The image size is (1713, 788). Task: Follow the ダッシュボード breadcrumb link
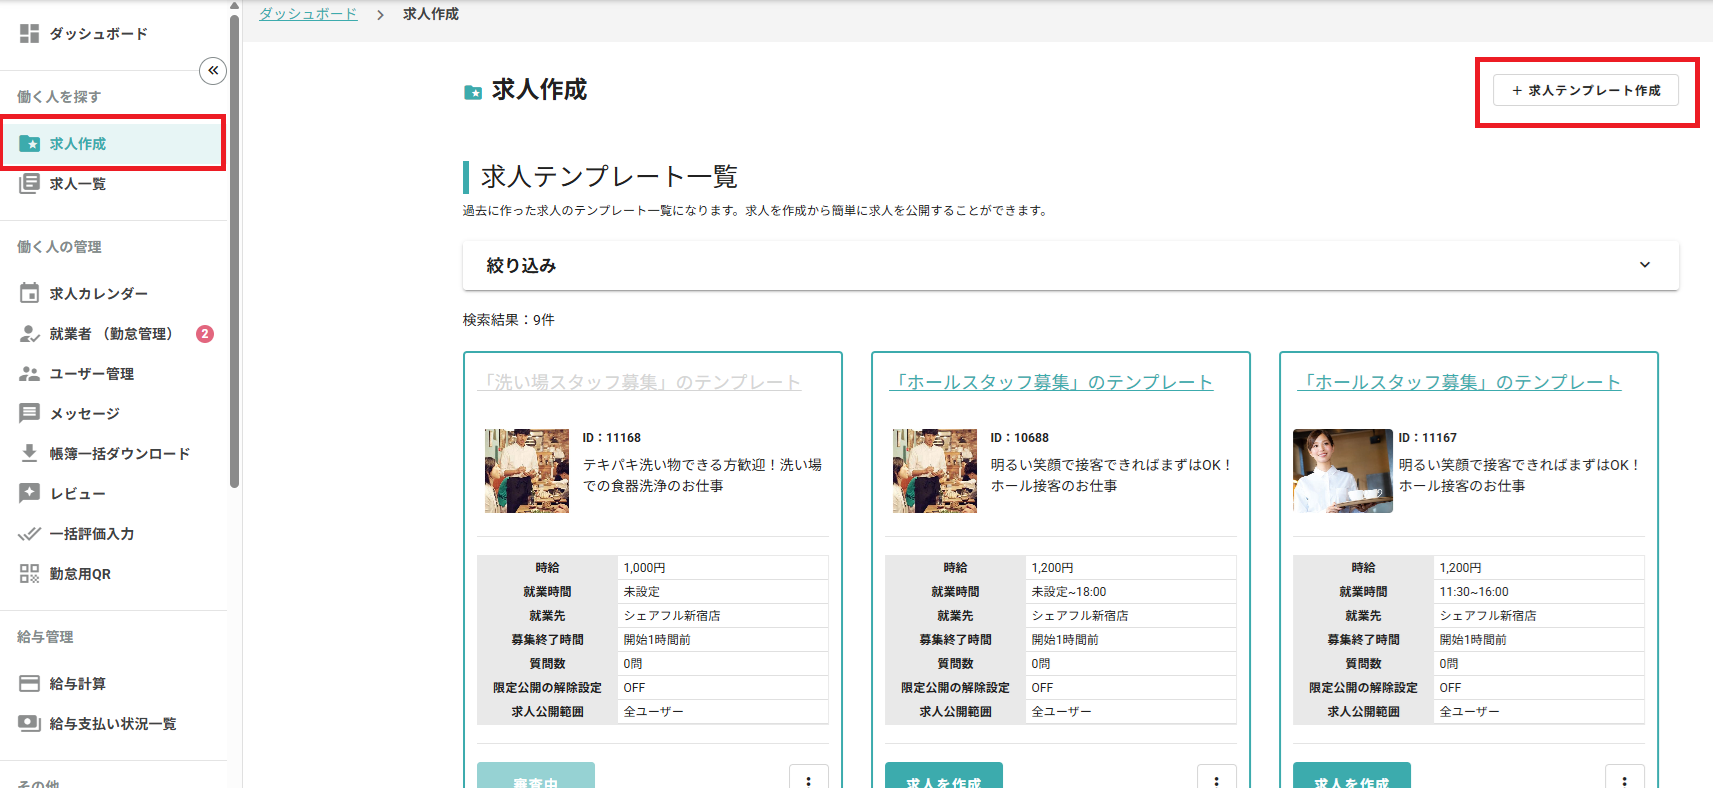point(308,14)
